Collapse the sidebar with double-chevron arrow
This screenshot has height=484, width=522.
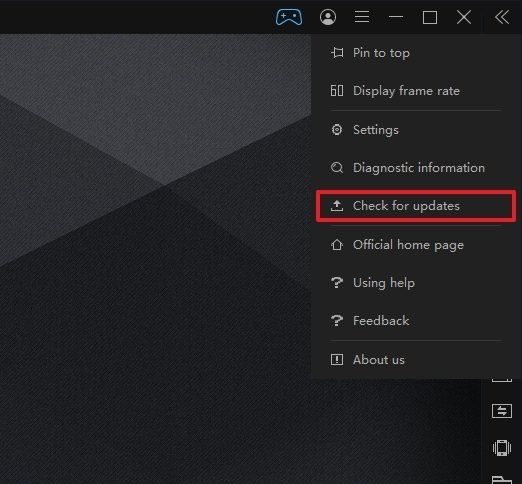(502, 17)
